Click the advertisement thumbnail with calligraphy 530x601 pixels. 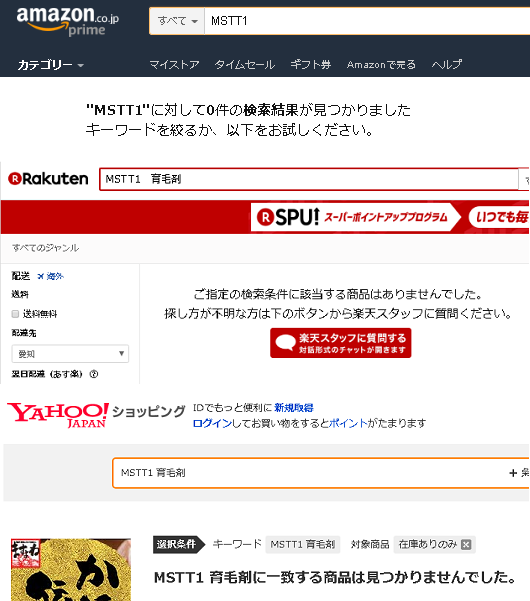tap(71, 570)
